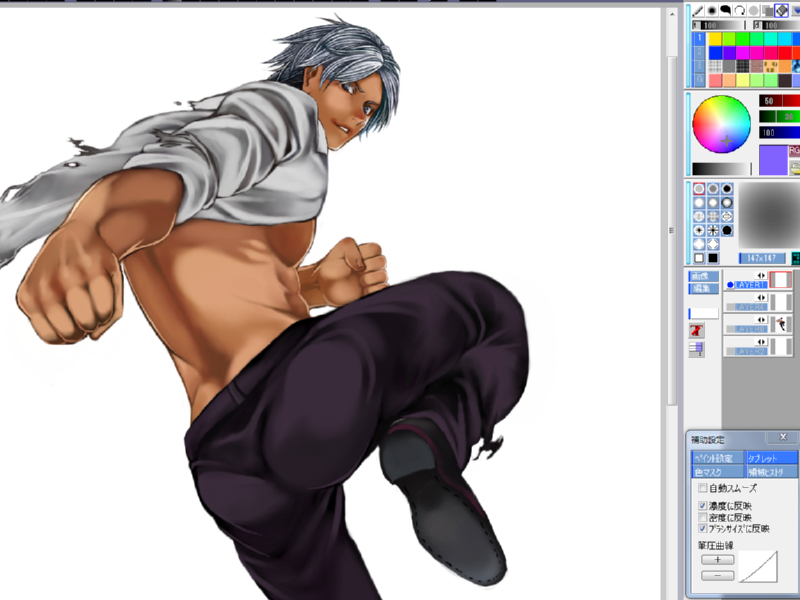This screenshot has width=800, height=600.
Task: Enable the 自動スムーズ checkbox
Action: (703, 488)
